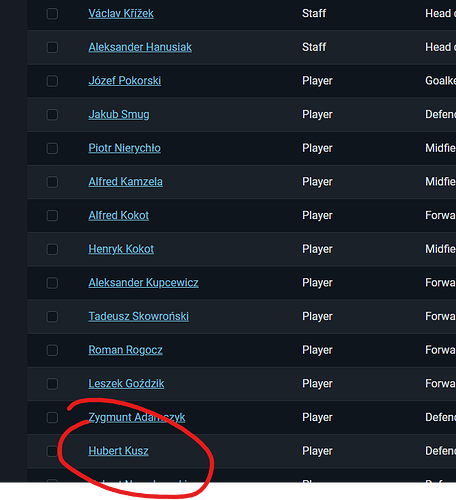Open Aleksander Kupcewicz's profile link
This screenshot has width=456, height=500.
coord(143,283)
